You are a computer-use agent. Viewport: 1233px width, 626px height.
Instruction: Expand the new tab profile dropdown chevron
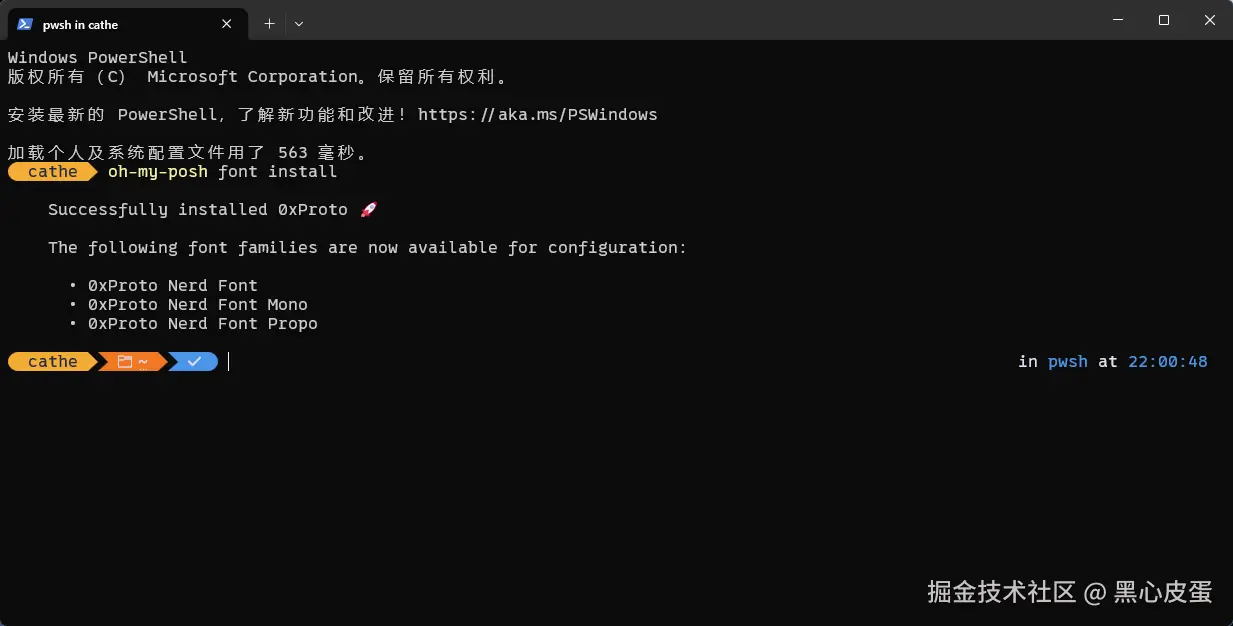(x=299, y=23)
